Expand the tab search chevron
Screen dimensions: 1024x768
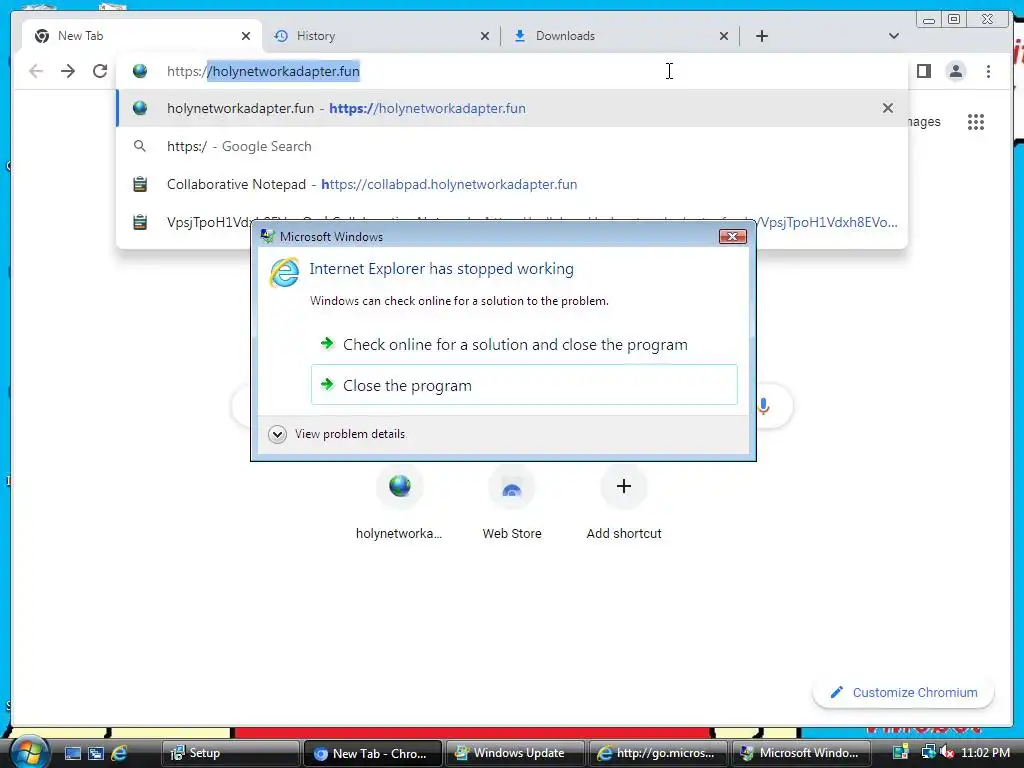(893, 36)
